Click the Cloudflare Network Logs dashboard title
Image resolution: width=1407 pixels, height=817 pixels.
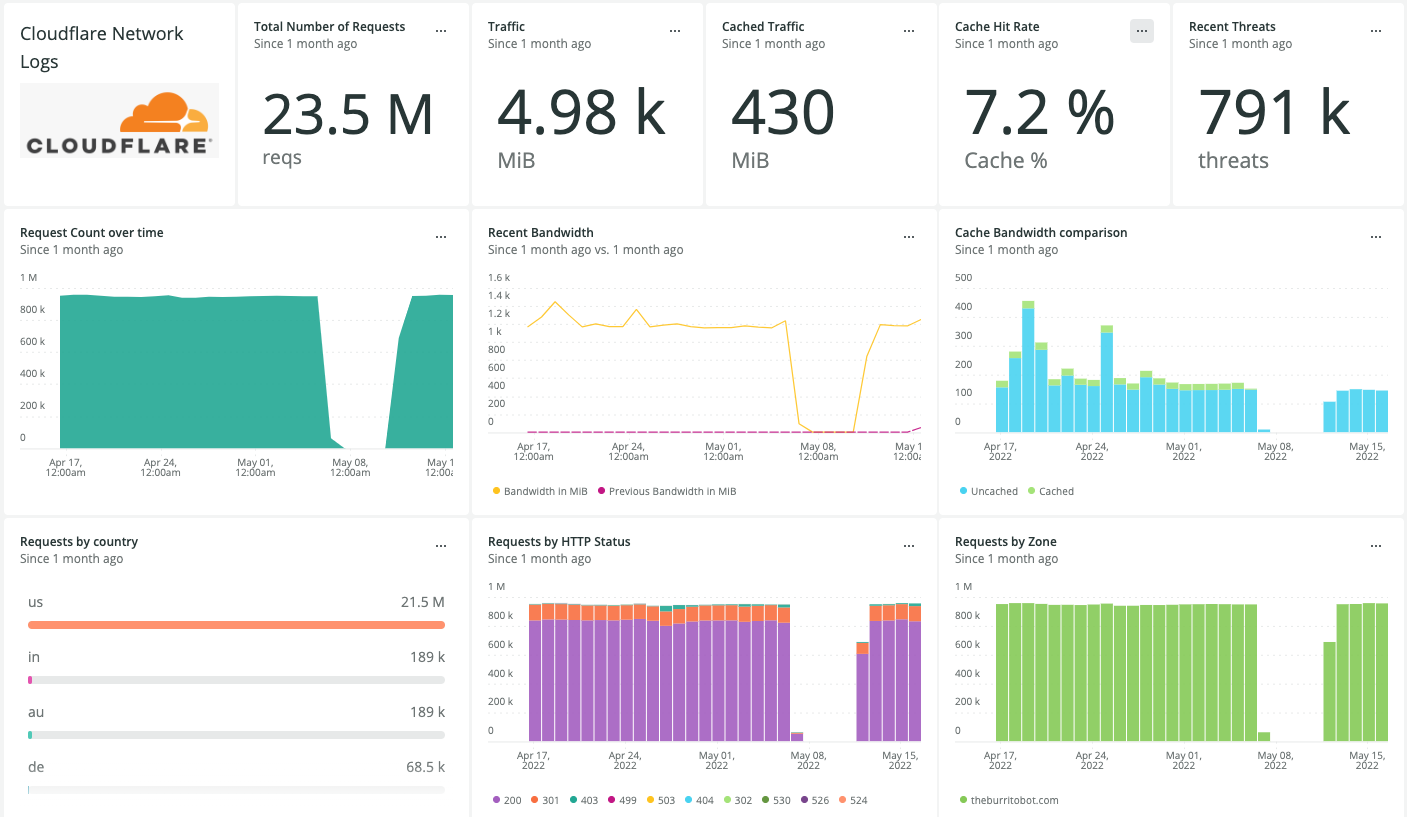pos(101,46)
